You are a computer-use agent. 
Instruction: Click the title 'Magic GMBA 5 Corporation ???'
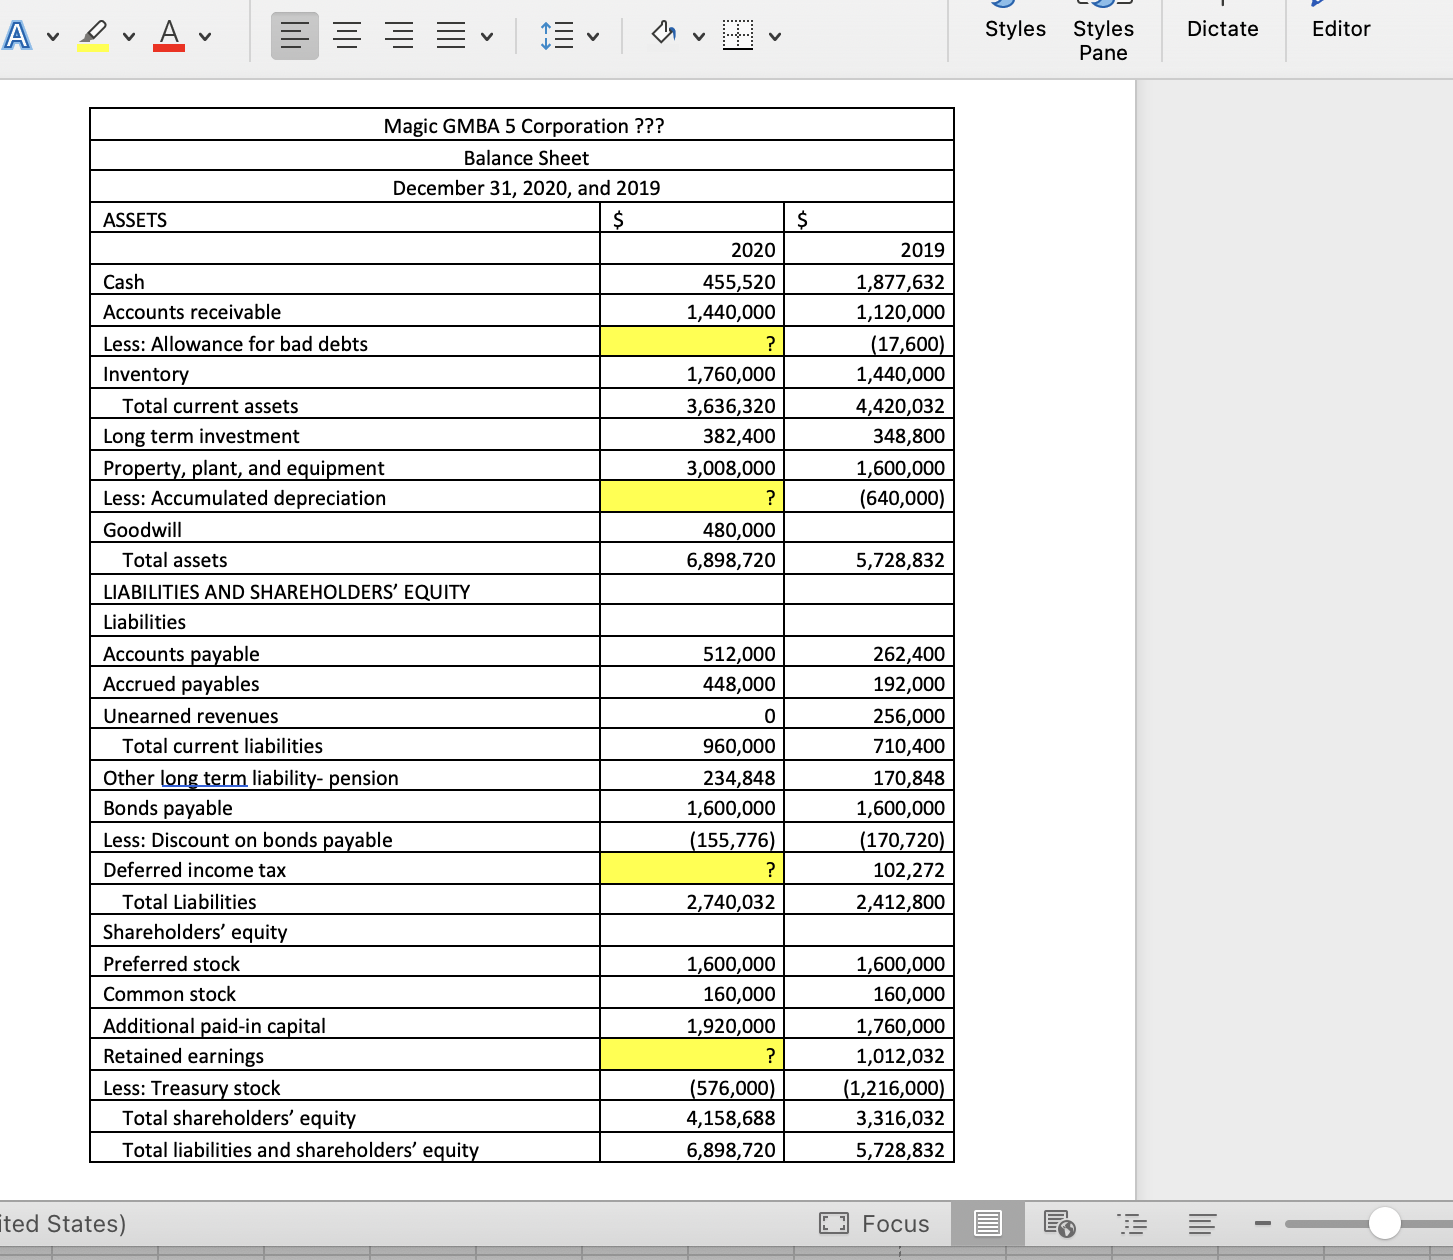tap(524, 126)
